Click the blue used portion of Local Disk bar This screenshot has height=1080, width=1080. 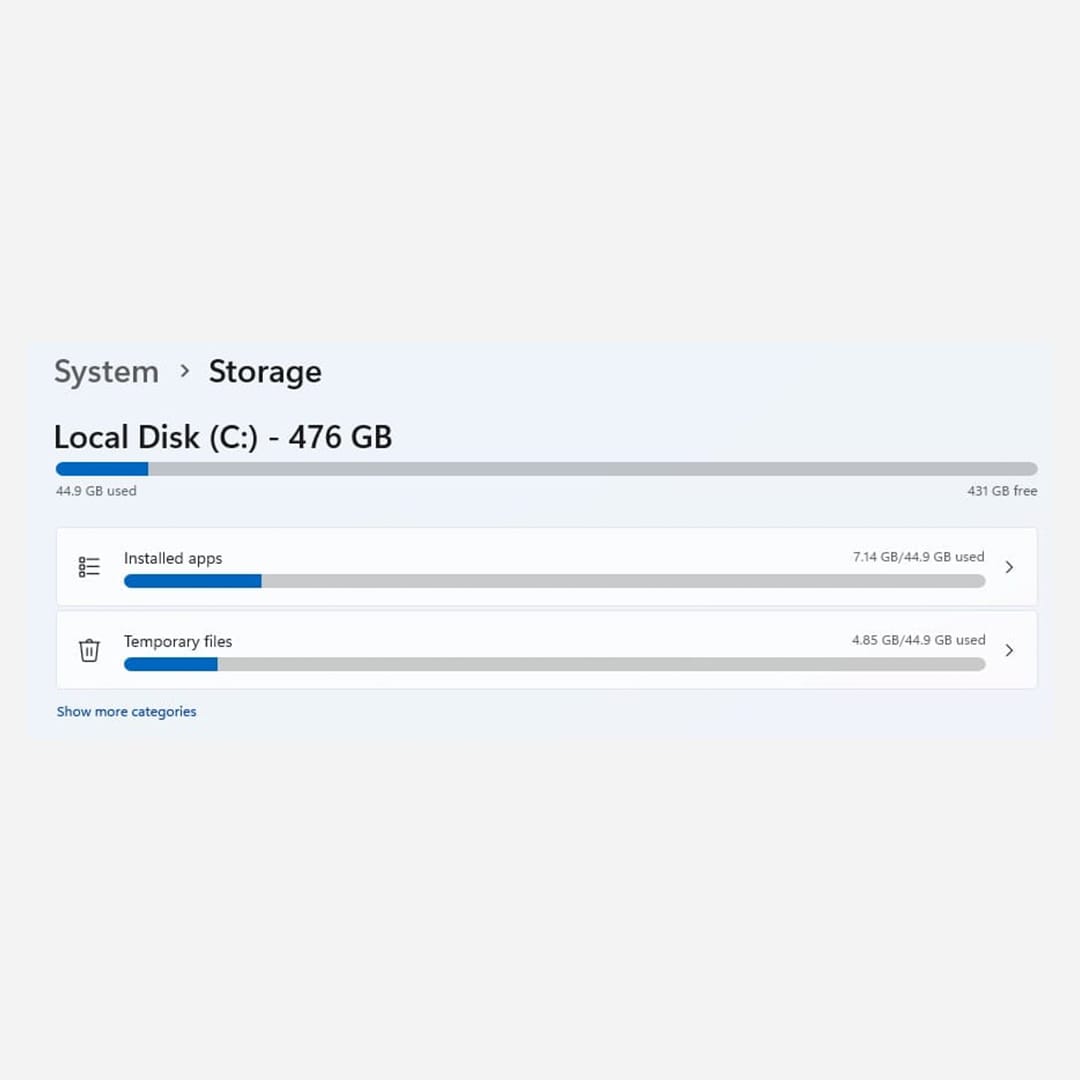coord(102,469)
